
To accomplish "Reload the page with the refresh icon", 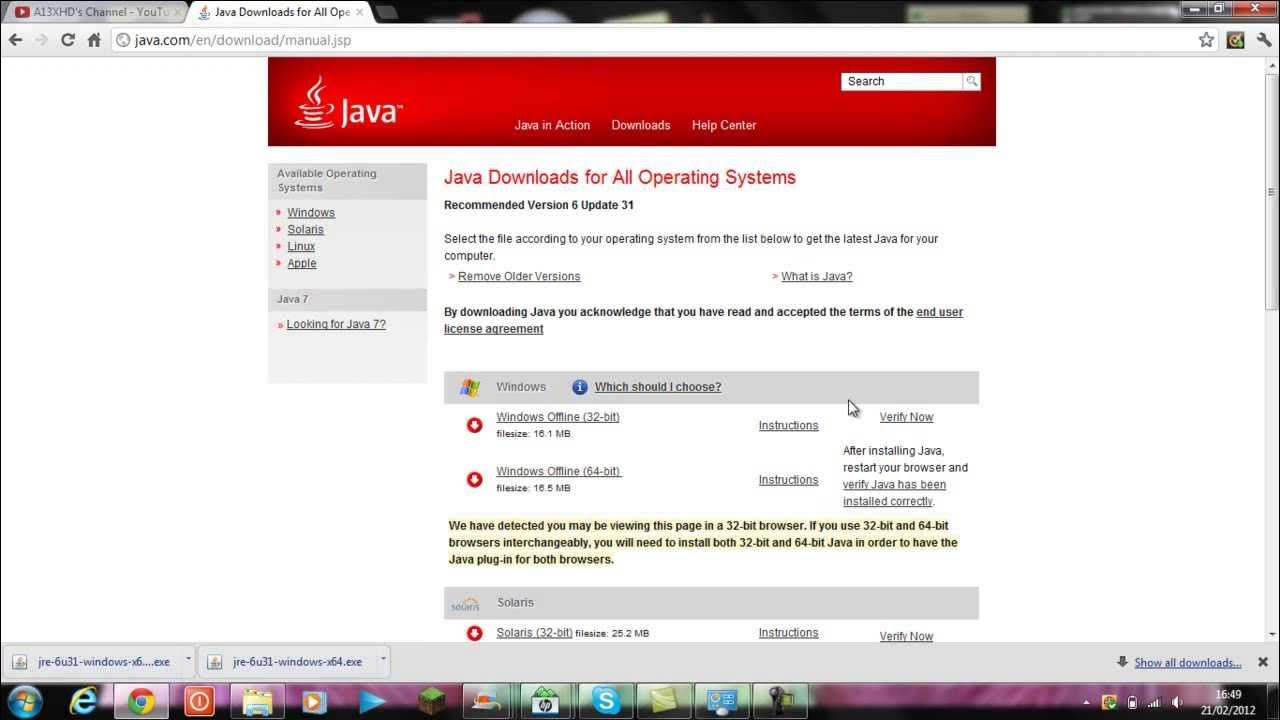I will (68, 40).
